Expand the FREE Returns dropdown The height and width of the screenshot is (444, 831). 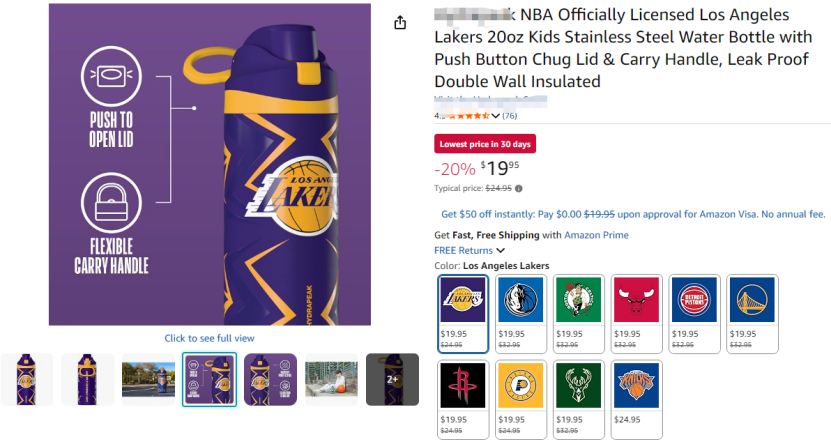click(469, 251)
